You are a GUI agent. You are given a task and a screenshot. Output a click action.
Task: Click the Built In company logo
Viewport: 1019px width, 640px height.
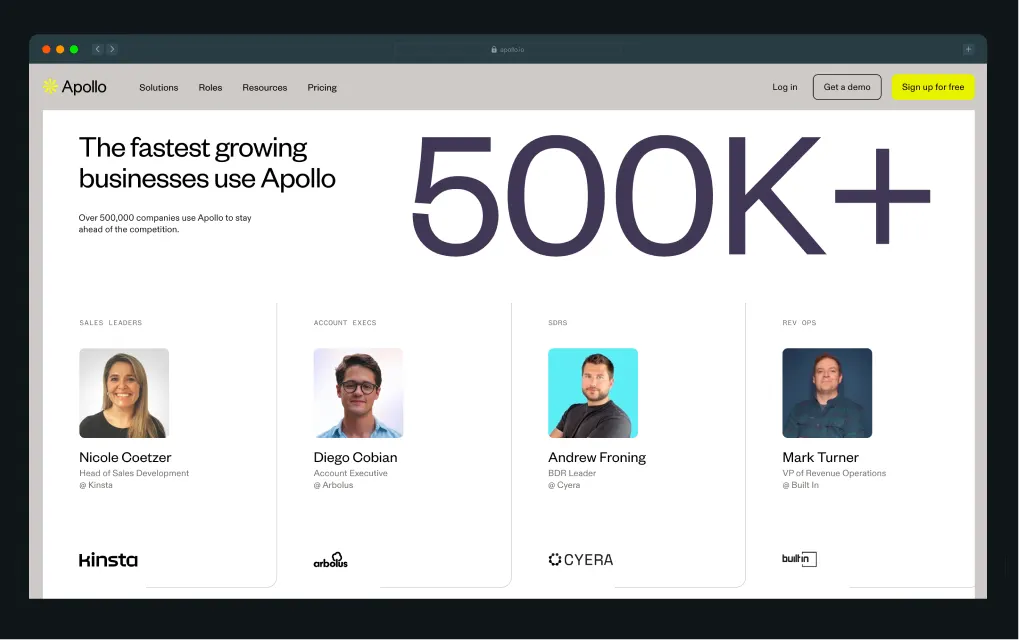(x=799, y=559)
